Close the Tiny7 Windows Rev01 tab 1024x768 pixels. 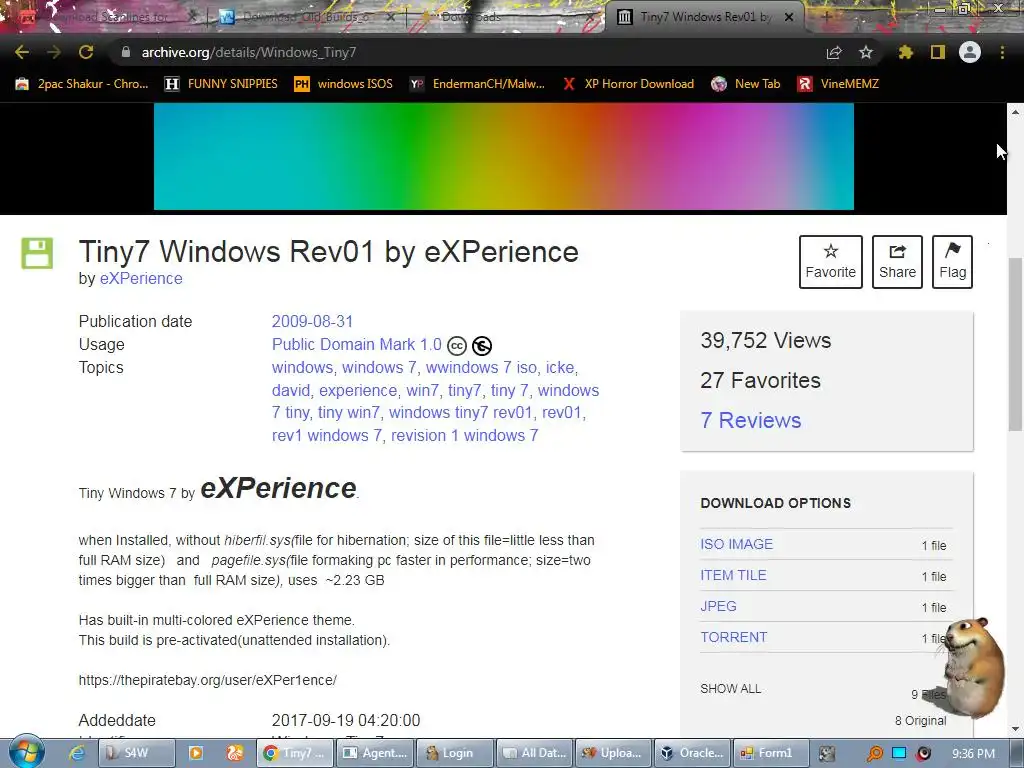(x=789, y=17)
